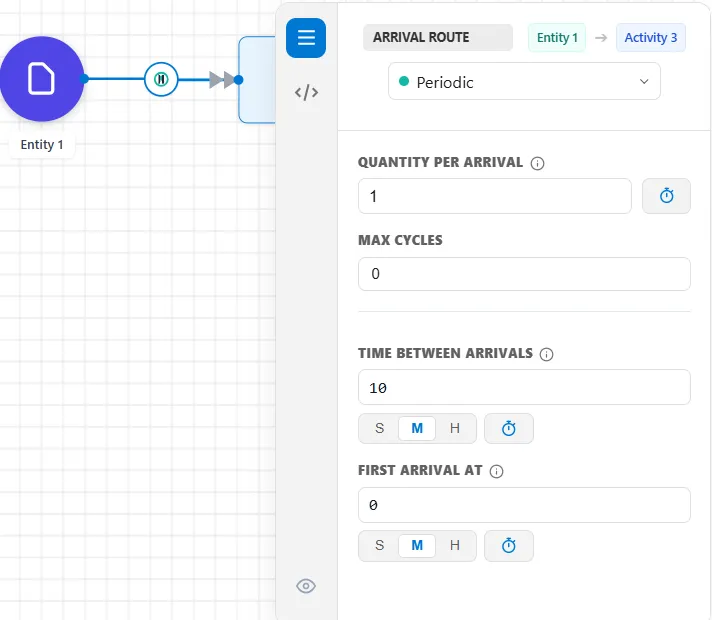Screen dimensions: 712x620
Task: Click the Activity box on the canvas
Action: tap(257, 79)
